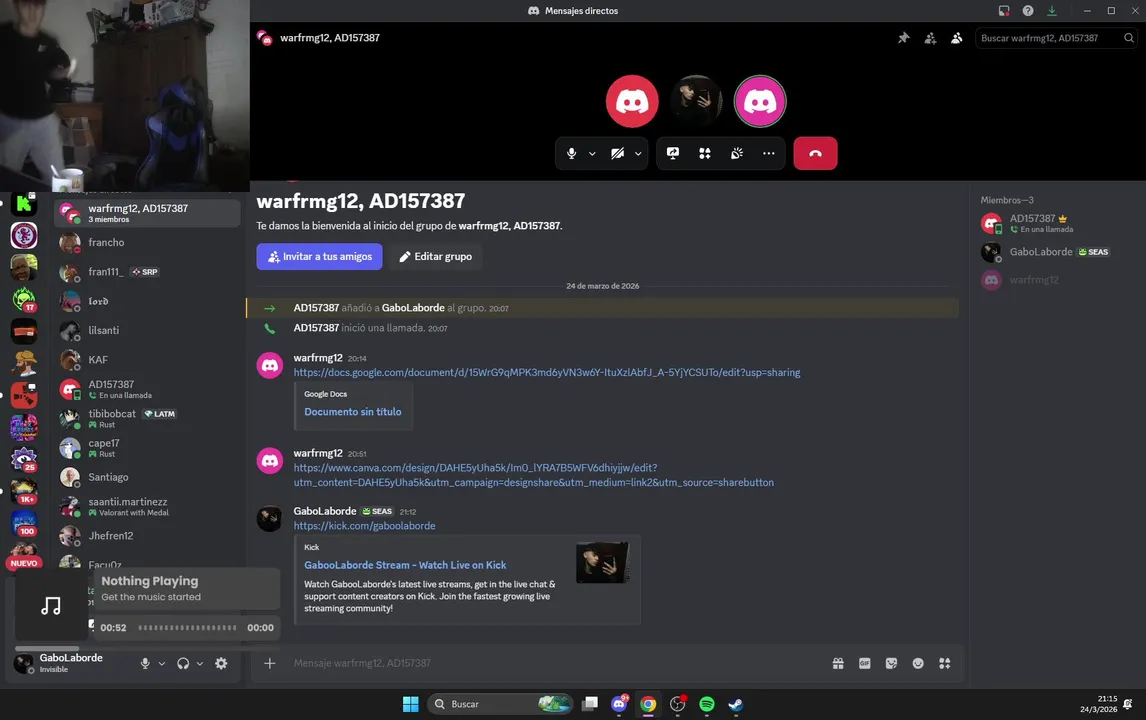The height and width of the screenshot is (720, 1146).
Task: Open the inbox icon in title bar
Action: tap(1004, 11)
